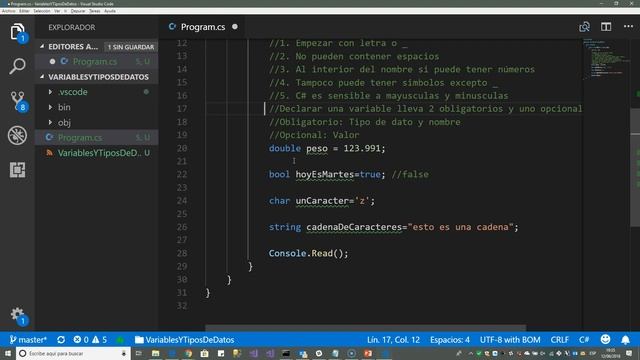
Task: Open File Explorer from taskbar
Action: (x=156, y=353)
